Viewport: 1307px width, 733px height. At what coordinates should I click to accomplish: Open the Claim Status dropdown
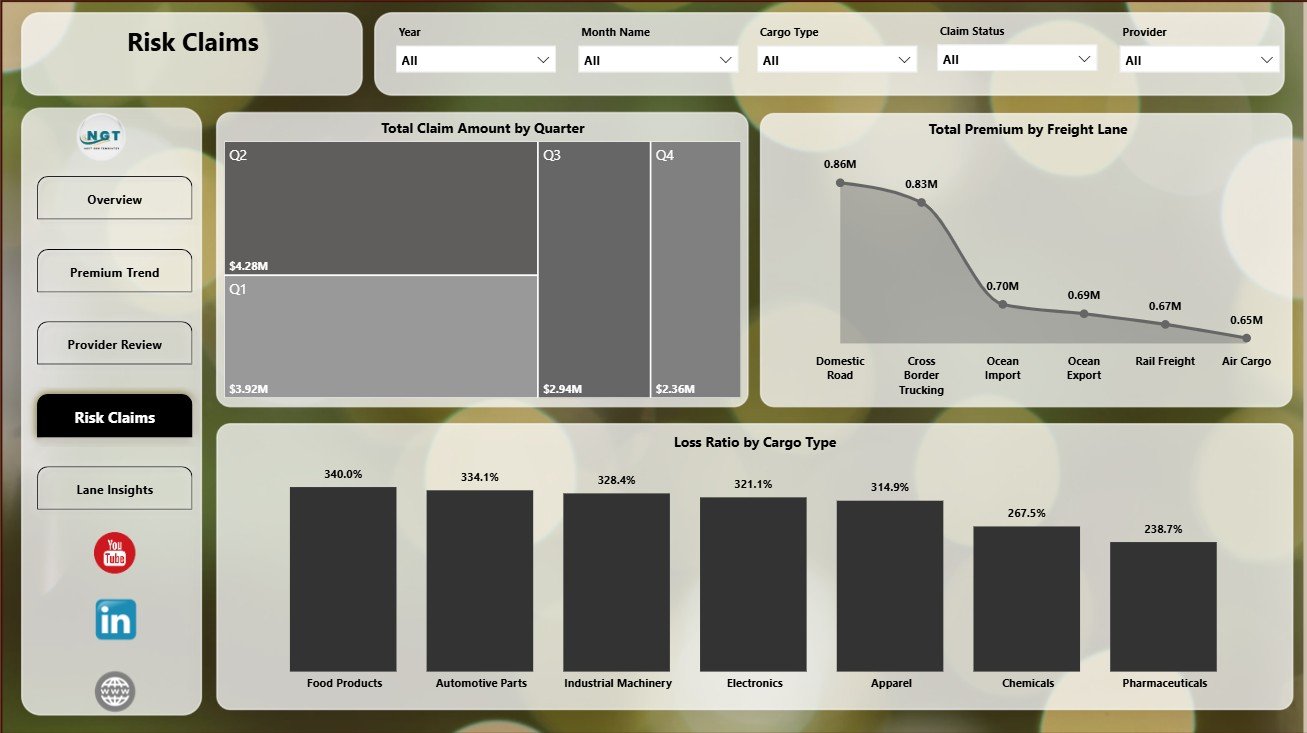pos(1017,59)
